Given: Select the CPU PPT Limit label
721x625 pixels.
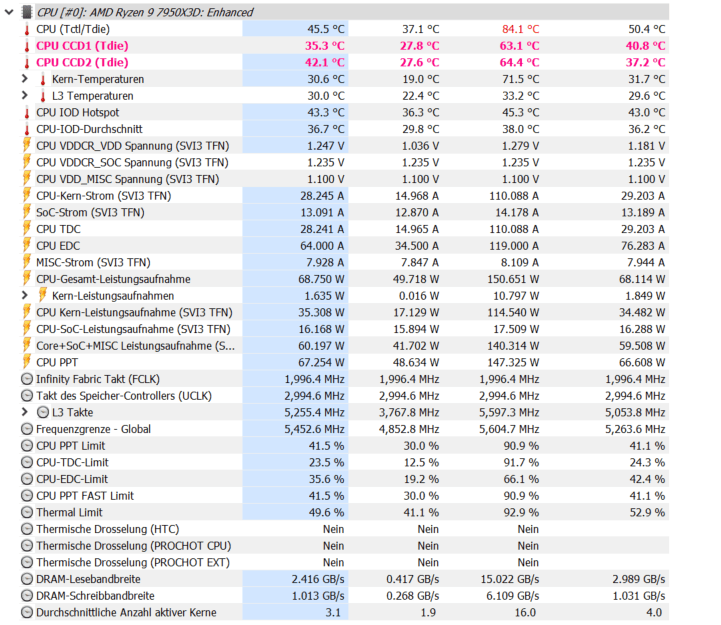Looking at the screenshot, I should click(71, 446).
